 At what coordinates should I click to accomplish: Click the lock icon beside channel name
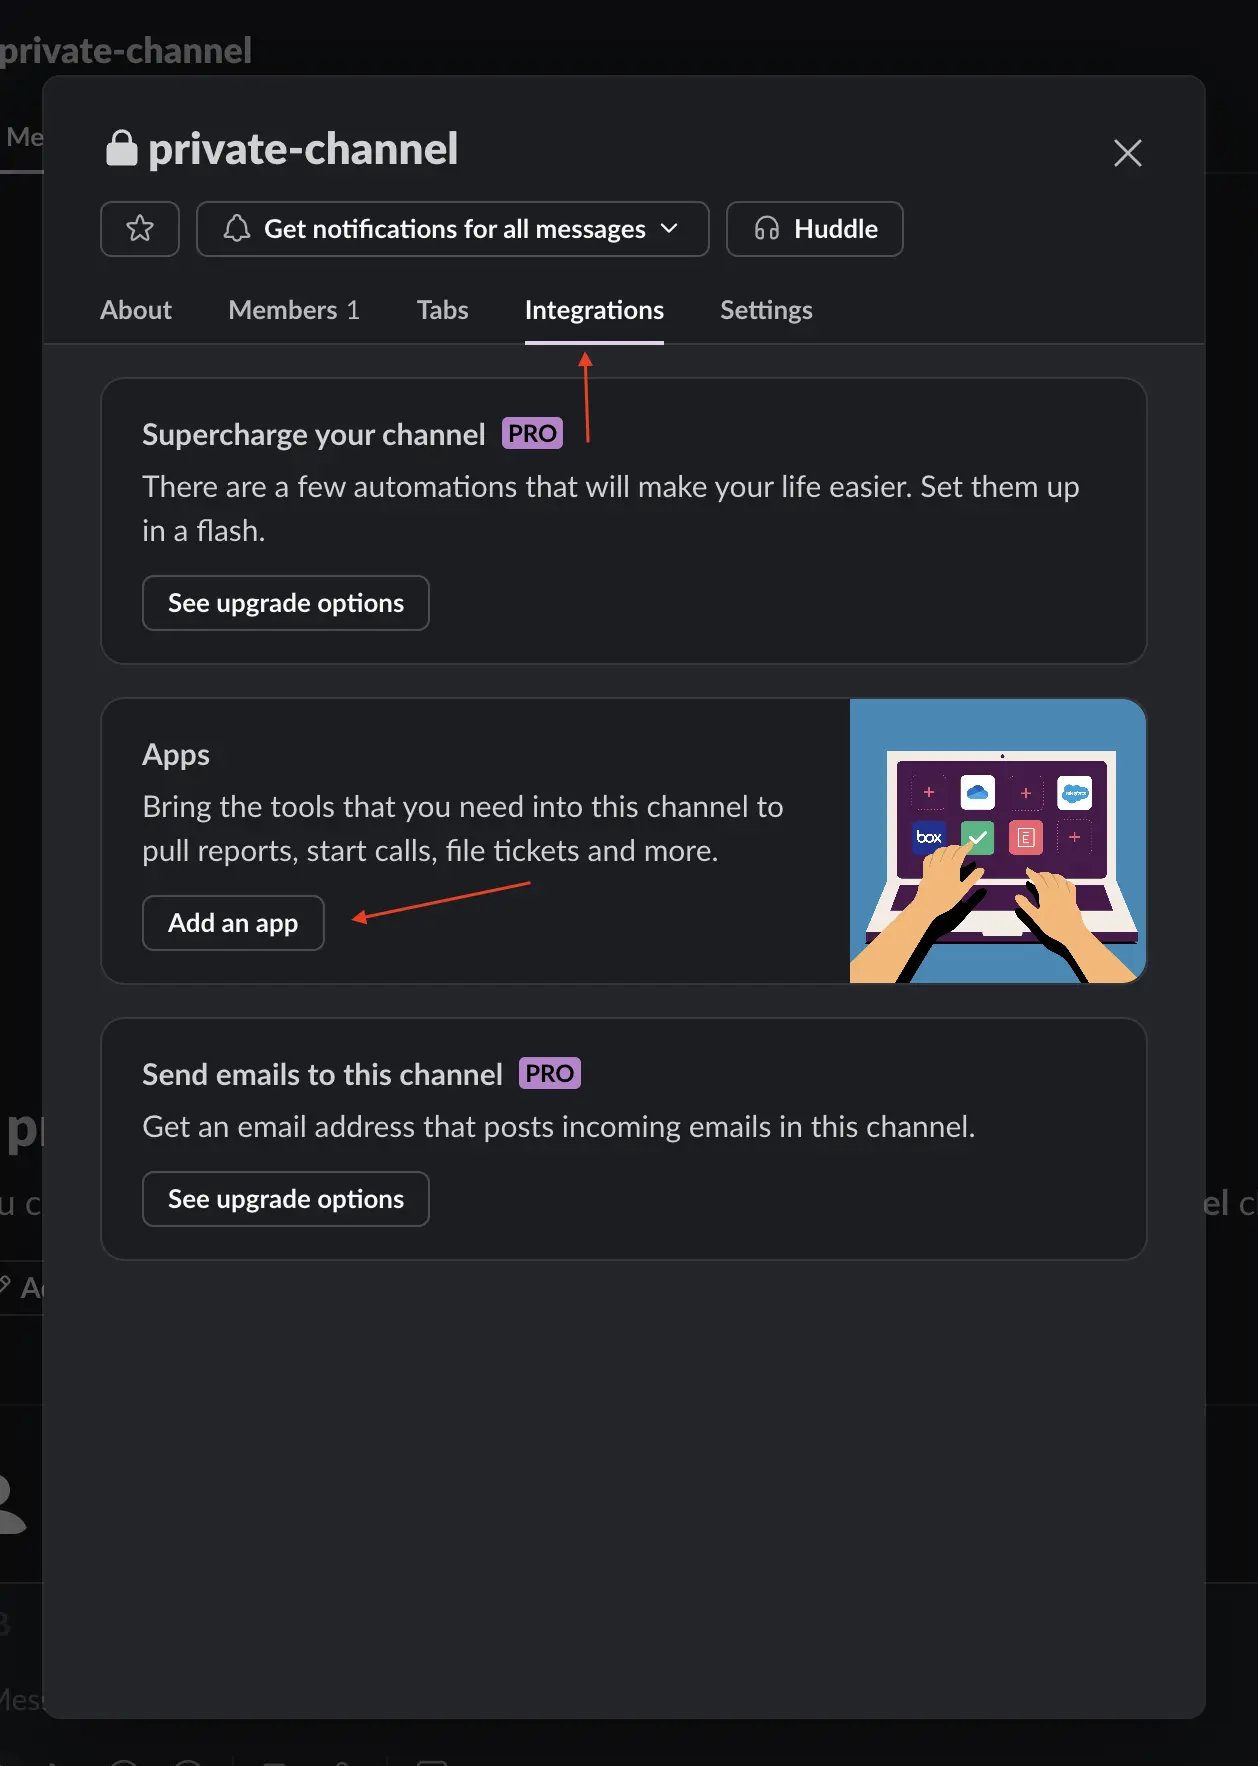(122, 148)
